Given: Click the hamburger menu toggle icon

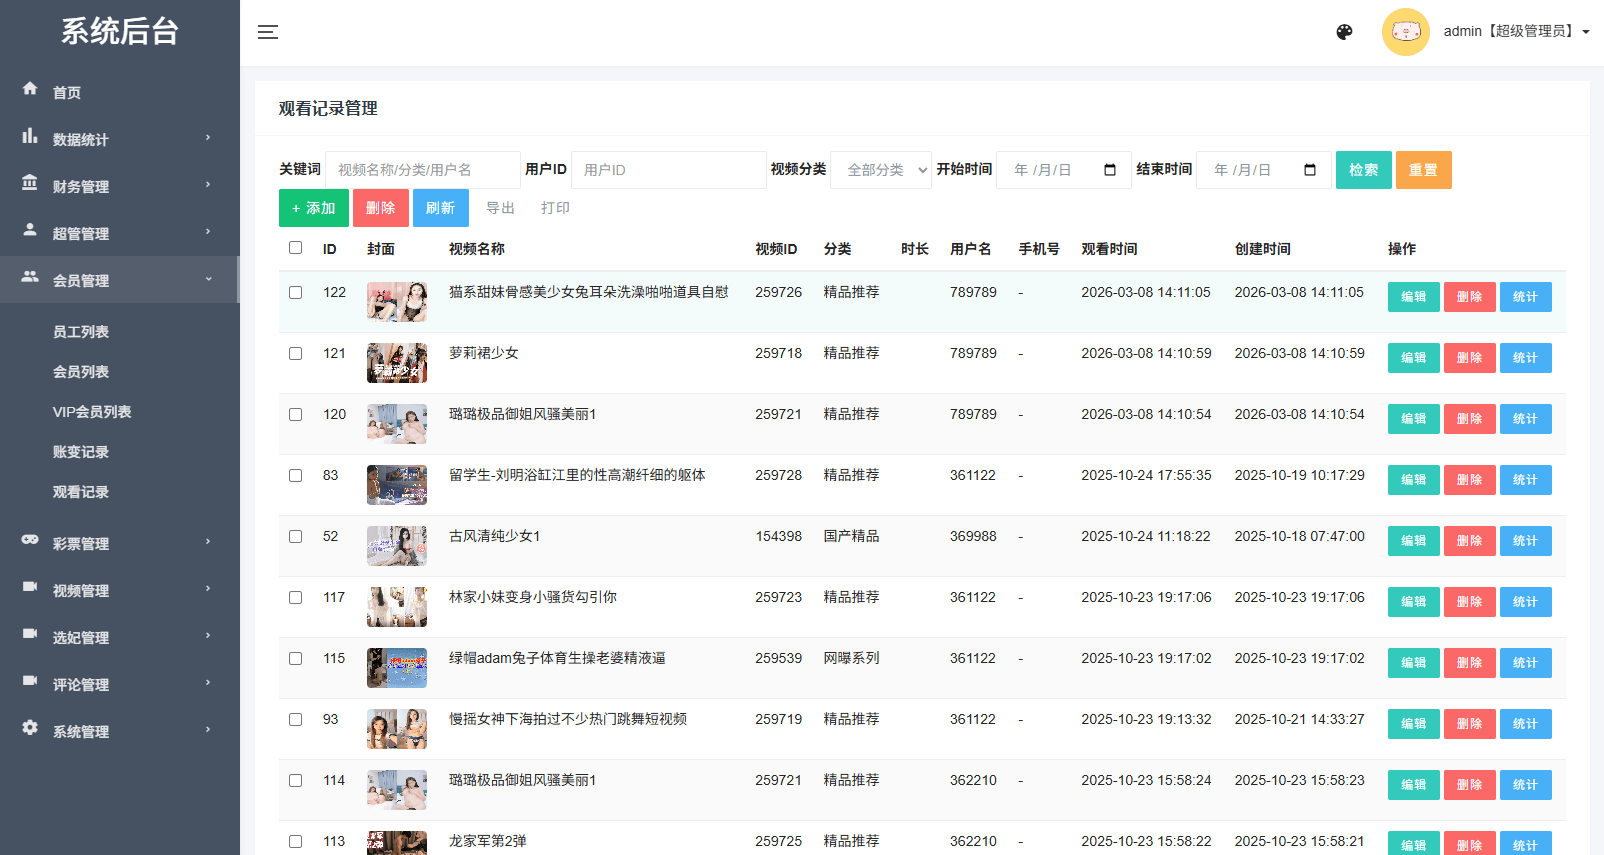Looking at the screenshot, I should click(267, 32).
